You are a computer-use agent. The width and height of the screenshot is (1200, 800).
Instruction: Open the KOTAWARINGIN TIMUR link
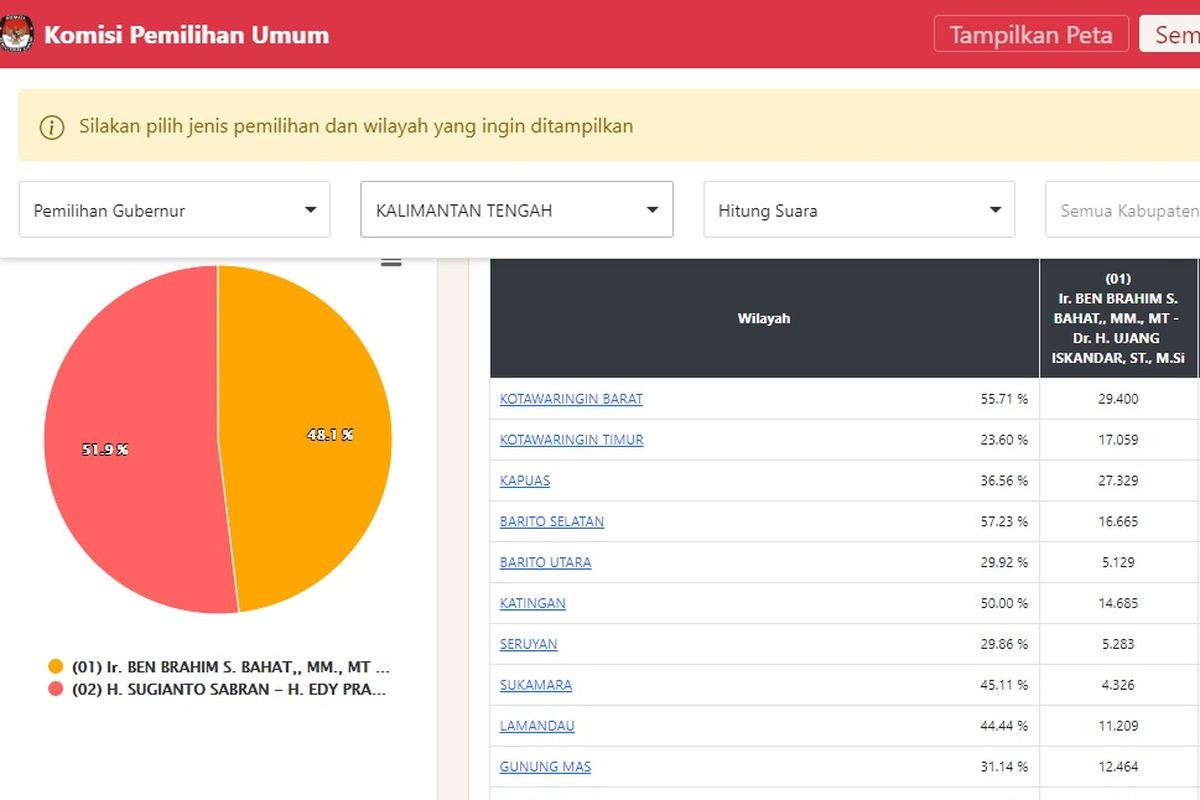click(x=571, y=440)
